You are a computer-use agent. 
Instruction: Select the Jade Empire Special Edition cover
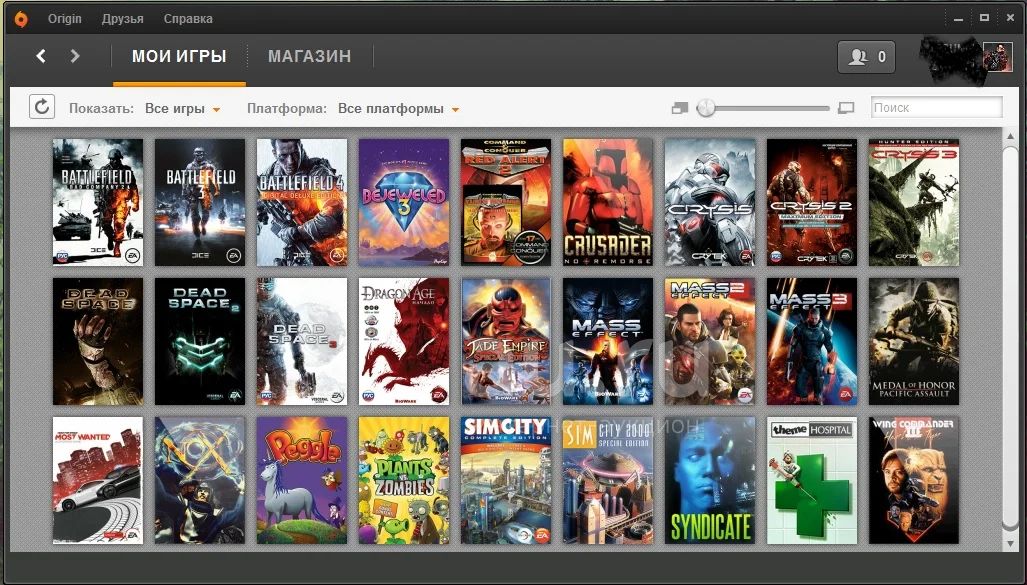[x=506, y=341]
